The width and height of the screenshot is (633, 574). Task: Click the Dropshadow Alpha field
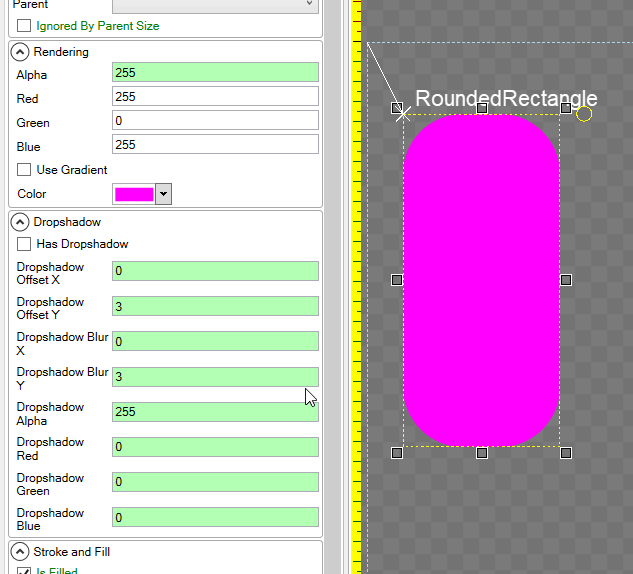216,412
